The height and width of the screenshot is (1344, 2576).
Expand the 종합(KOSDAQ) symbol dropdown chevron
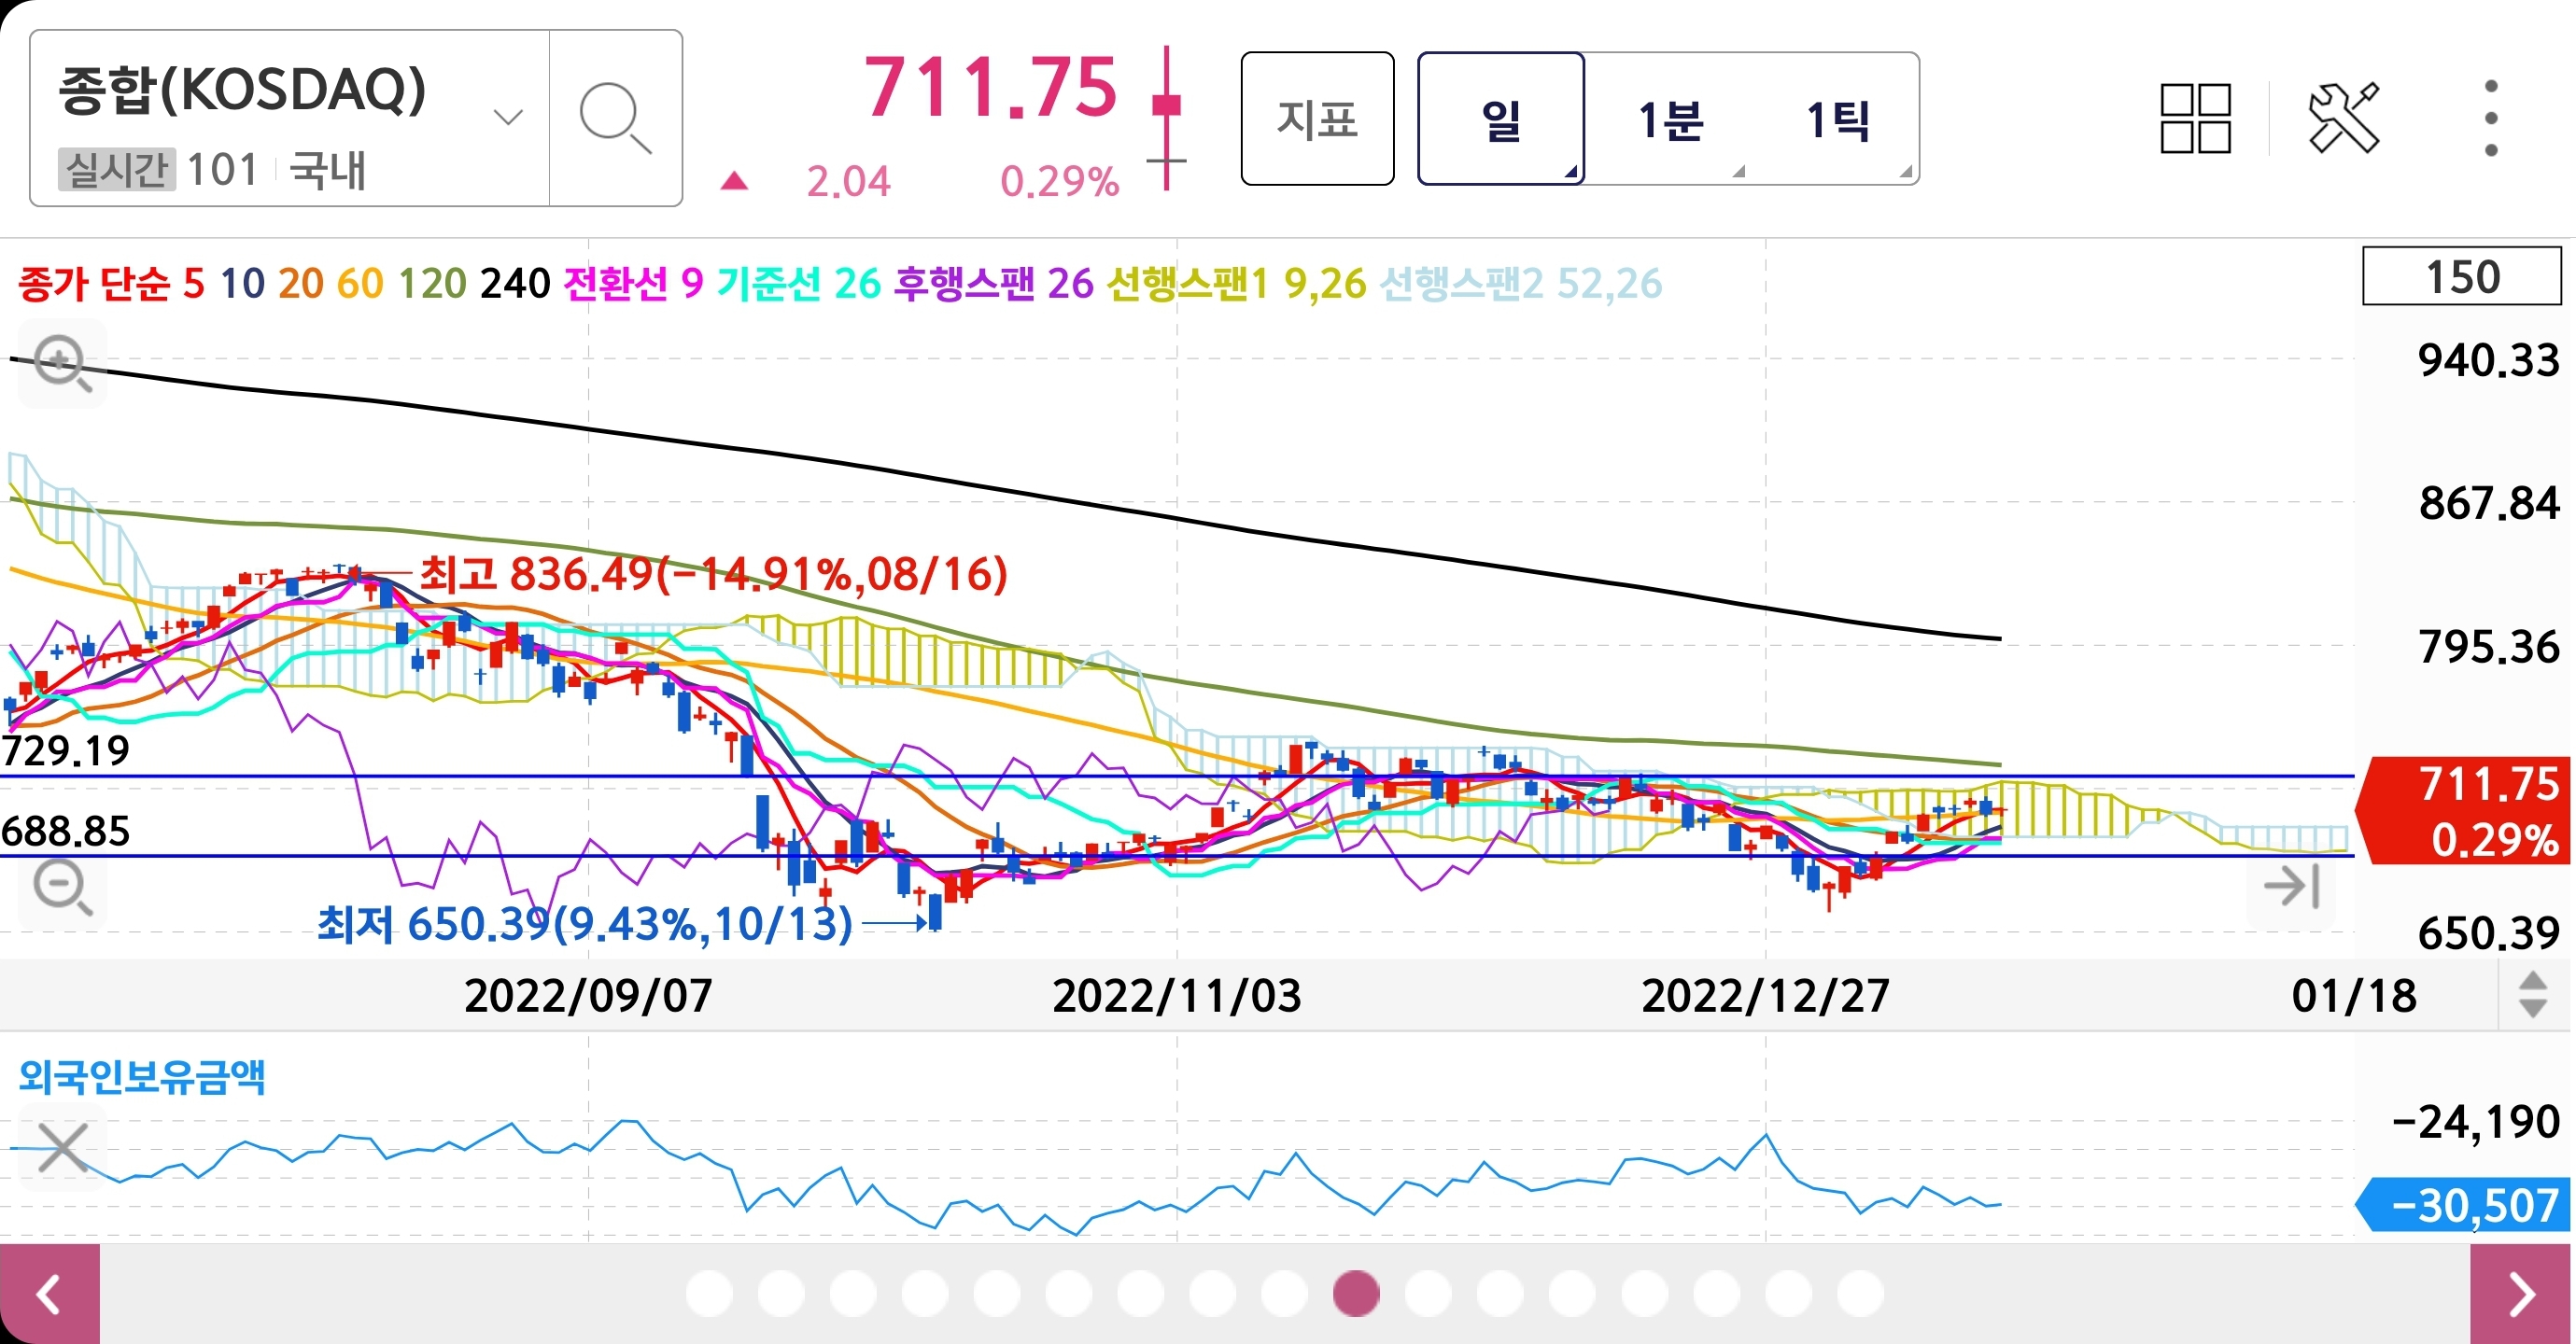pyautogui.click(x=508, y=118)
